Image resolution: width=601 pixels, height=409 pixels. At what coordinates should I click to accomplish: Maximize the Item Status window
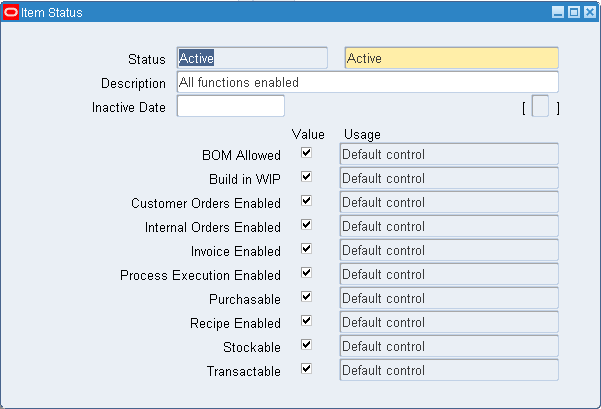pyautogui.click(x=574, y=13)
